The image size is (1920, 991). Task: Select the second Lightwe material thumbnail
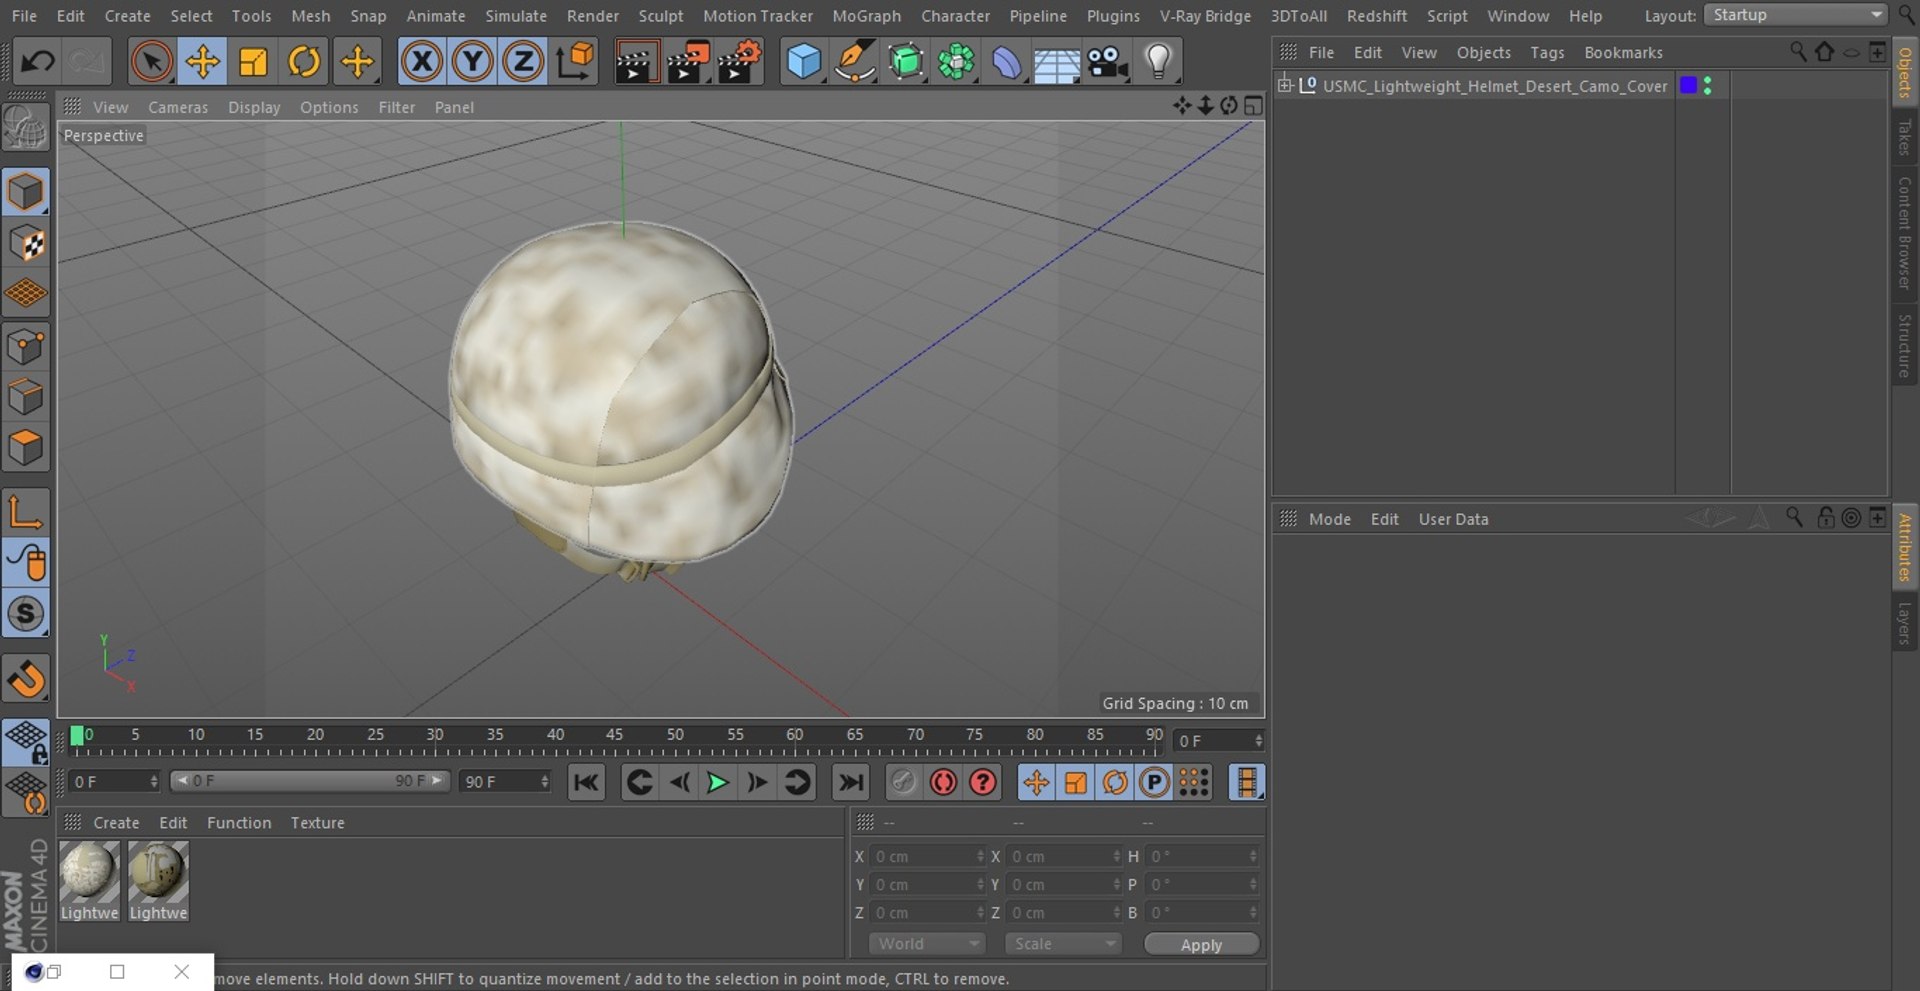(158, 880)
